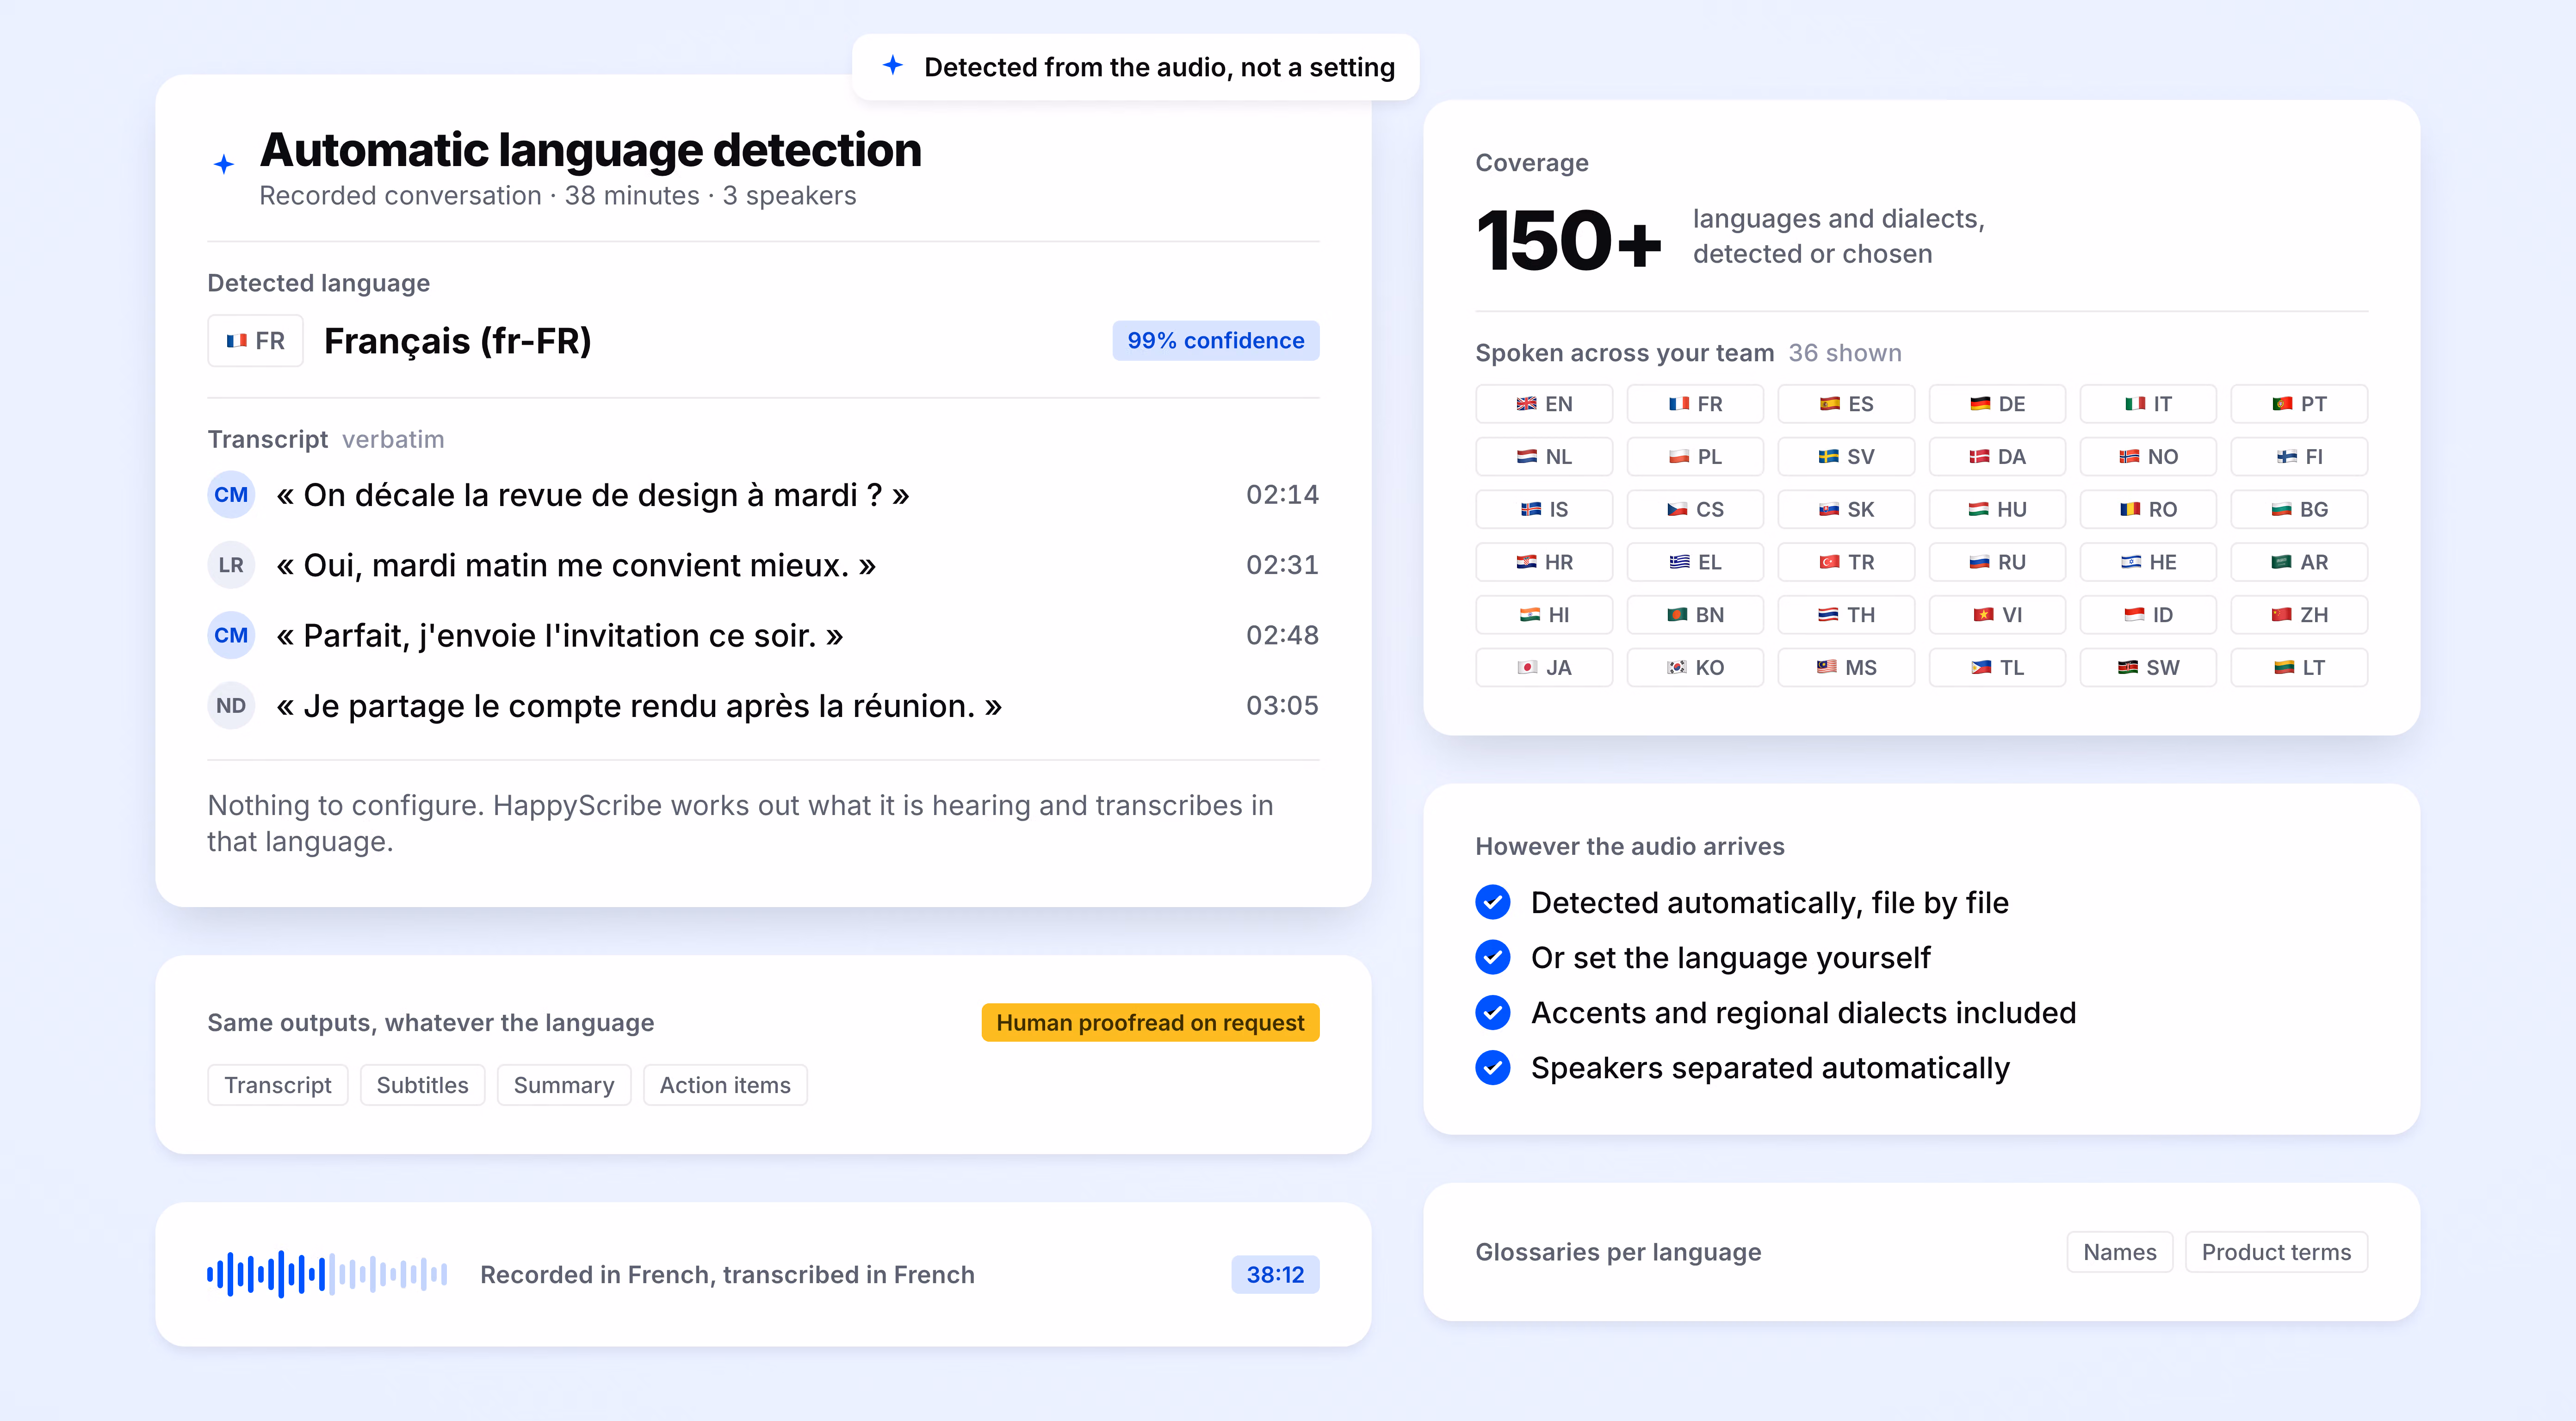2576x1421 pixels.
Task: Click the blue sparkle icon beside Automatic language detection
Action: coord(224,164)
